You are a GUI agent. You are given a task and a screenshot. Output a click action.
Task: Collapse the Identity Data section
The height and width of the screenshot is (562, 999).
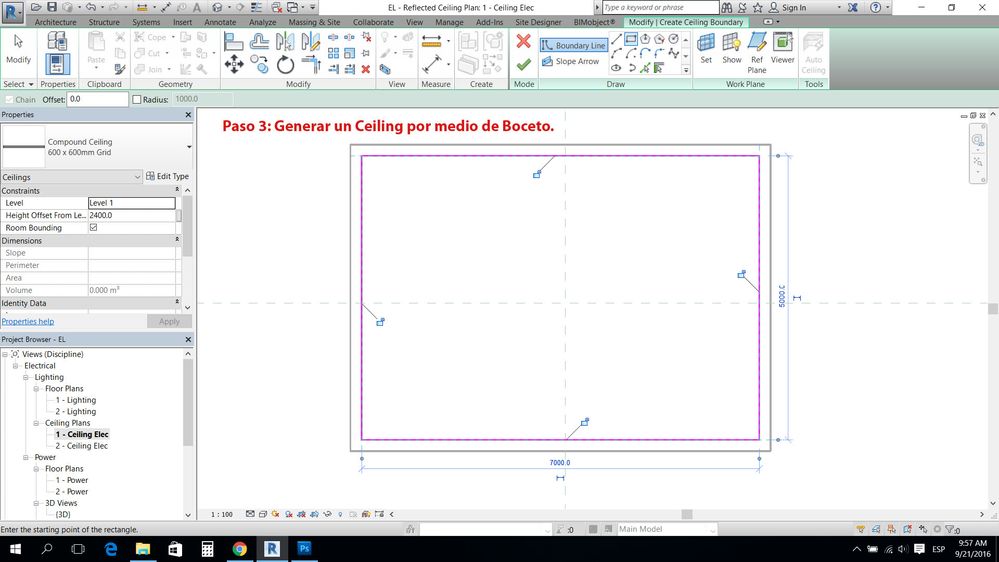[177, 302]
